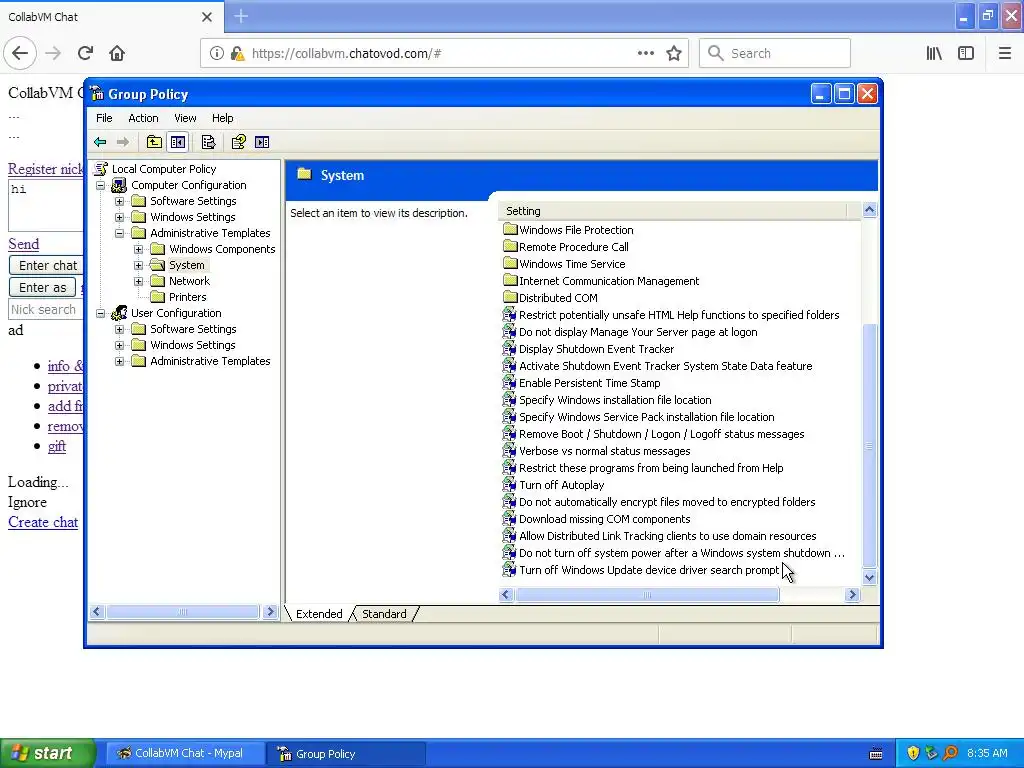This screenshot has height=768, width=1024.
Task: Open the Help menu
Action: click(222, 118)
